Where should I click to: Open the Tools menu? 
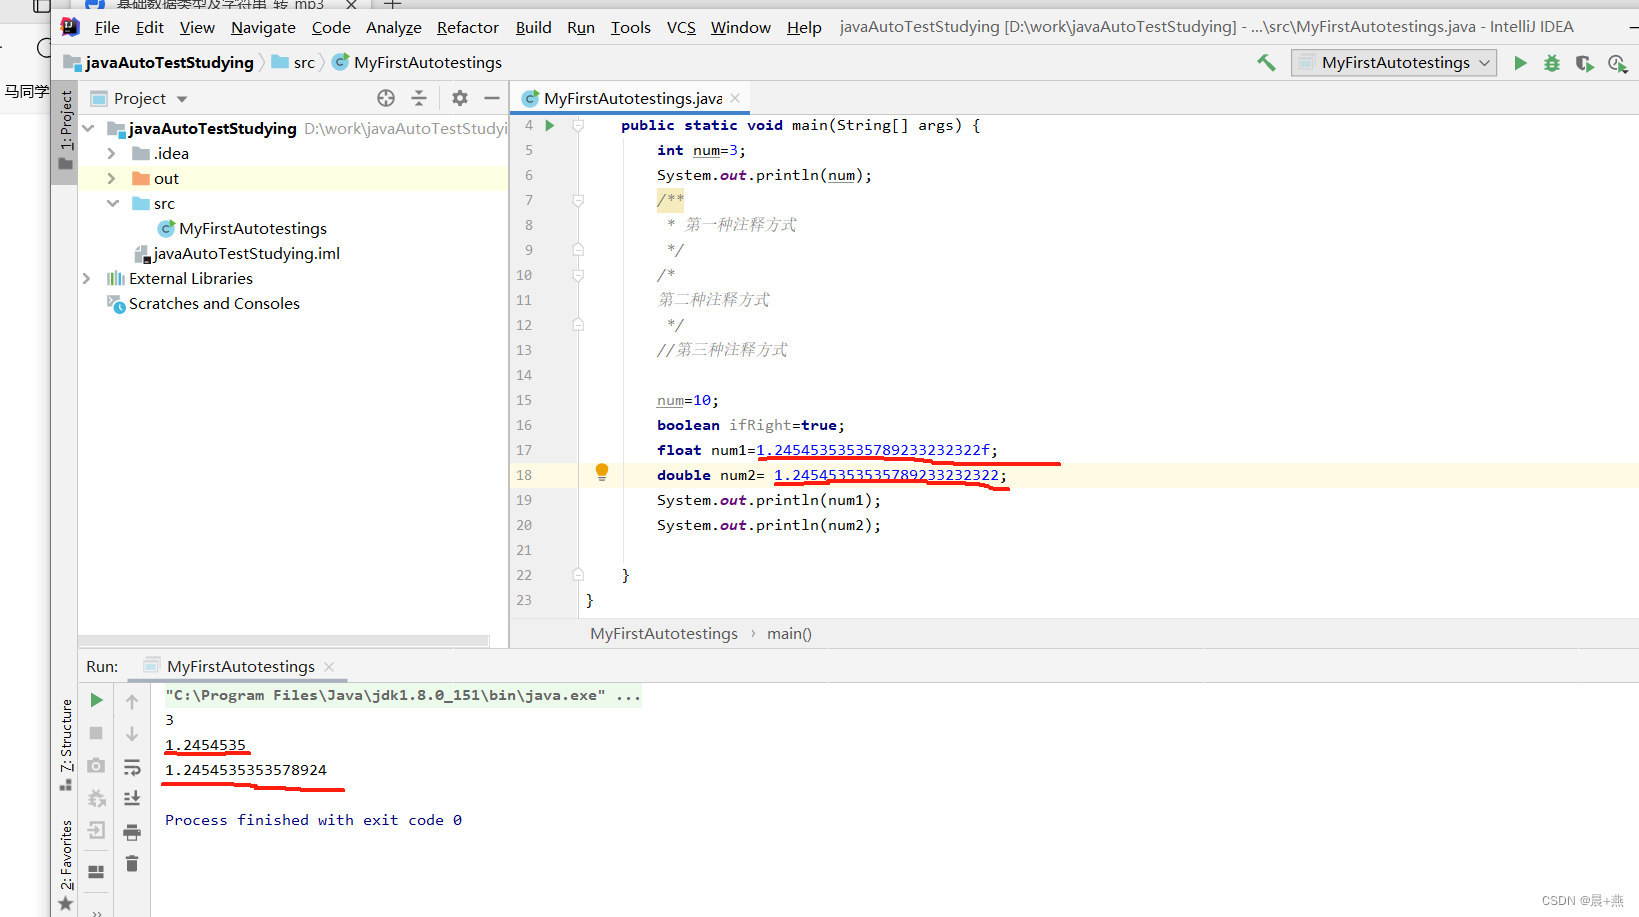pos(630,28)
